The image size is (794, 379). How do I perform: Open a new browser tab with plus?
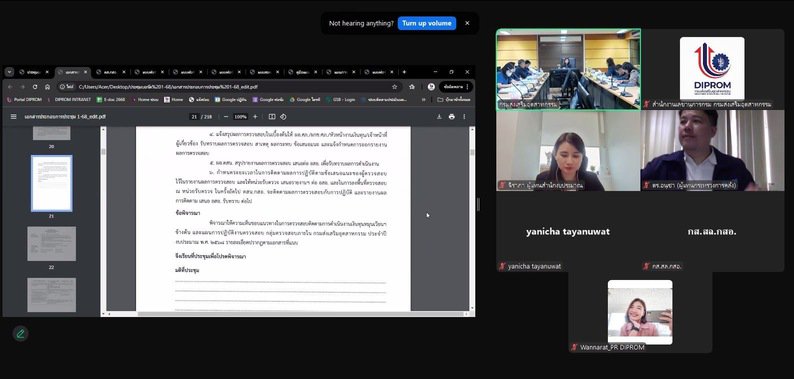pos(404,72)
